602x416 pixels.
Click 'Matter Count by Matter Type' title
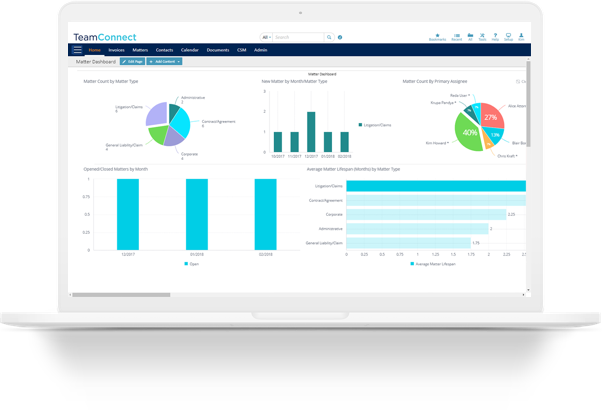(x=111, y=81)
